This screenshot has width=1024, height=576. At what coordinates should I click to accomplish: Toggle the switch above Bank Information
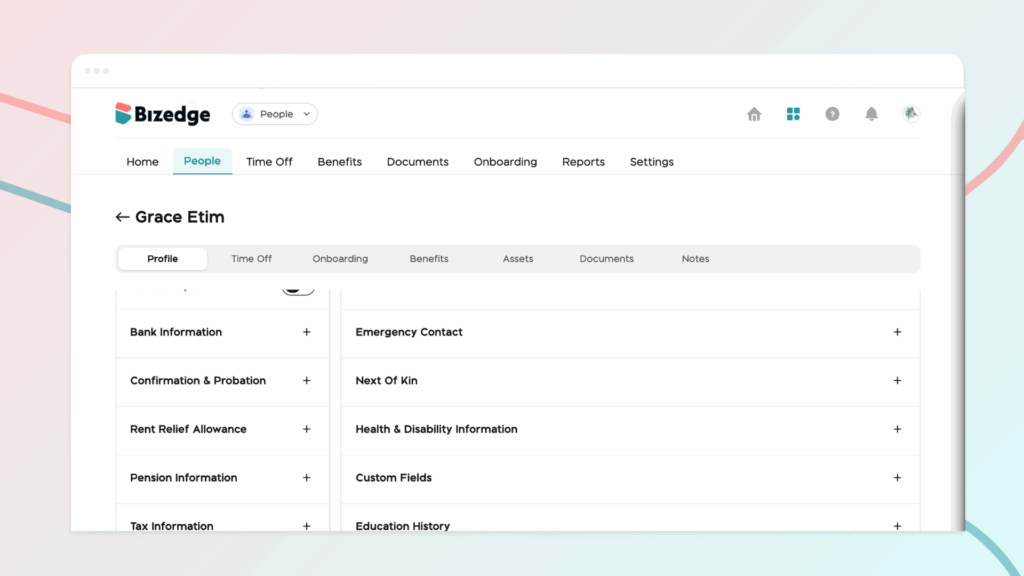(x=298, y=290)
